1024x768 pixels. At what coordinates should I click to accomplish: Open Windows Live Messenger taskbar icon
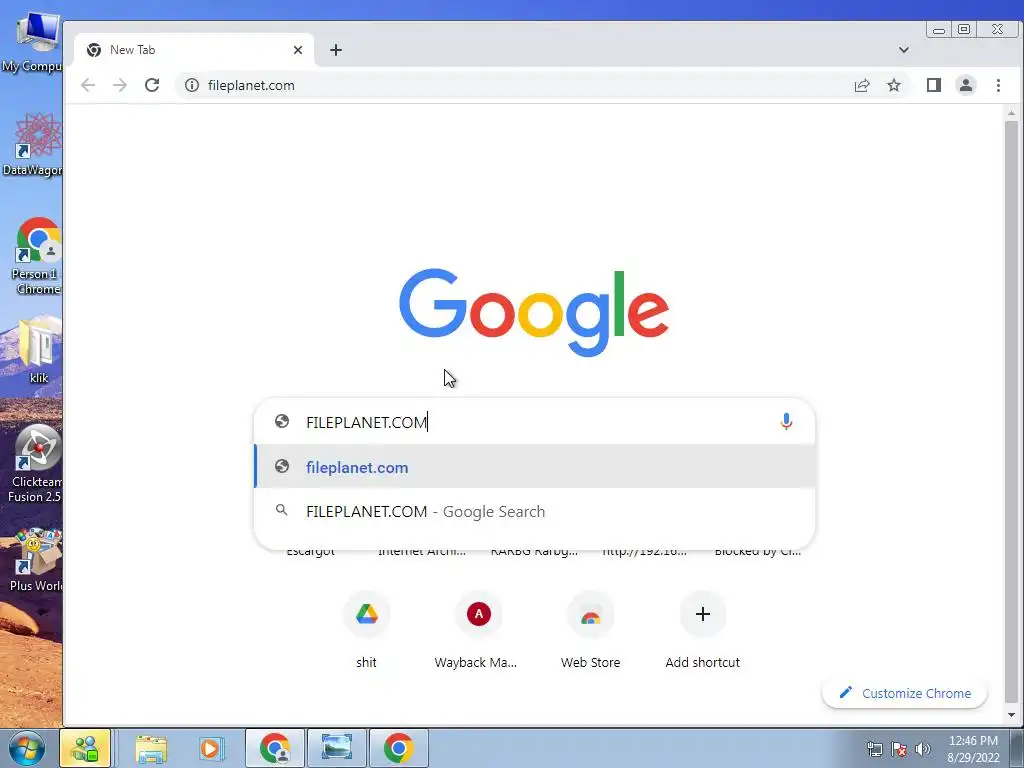[86, 748]
